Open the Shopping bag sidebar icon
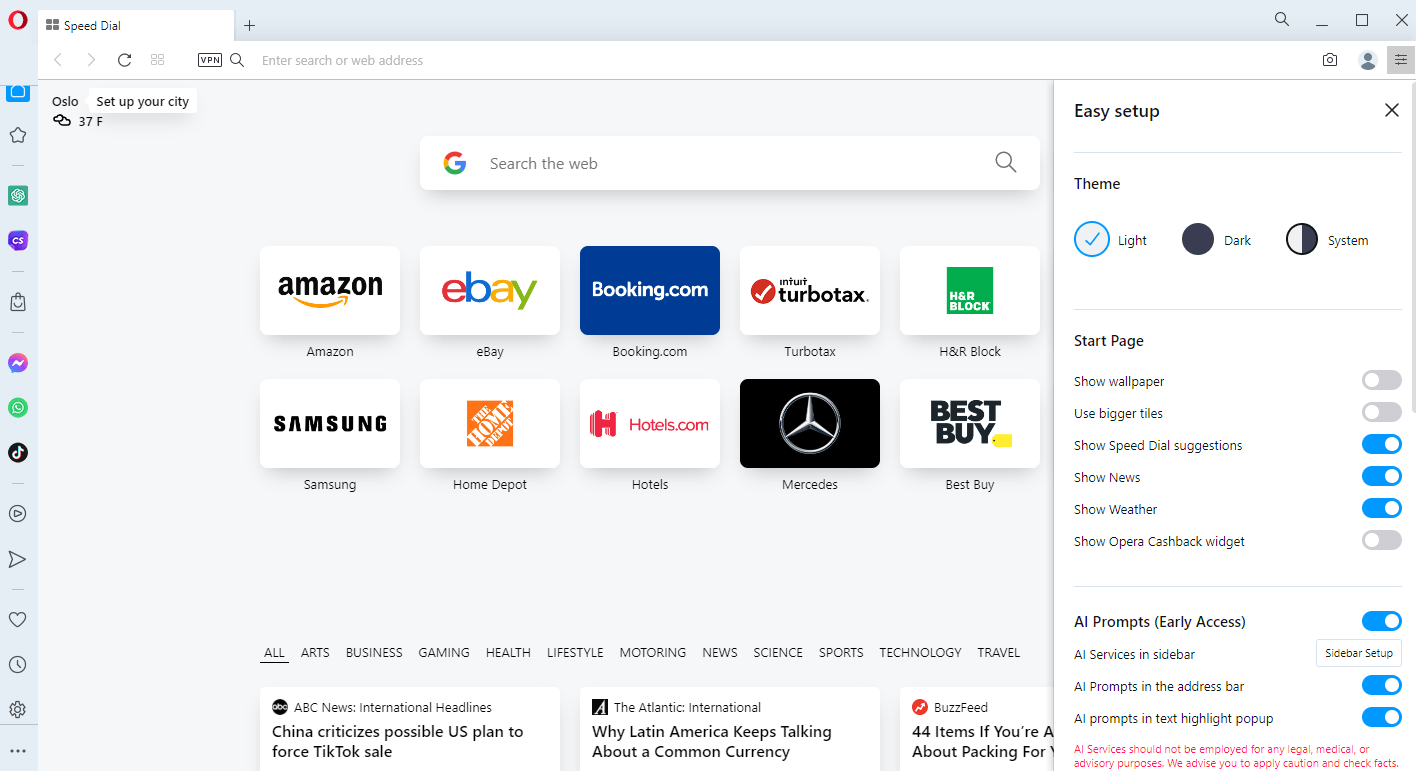The image size is (1416, 771). click(18, 301)
